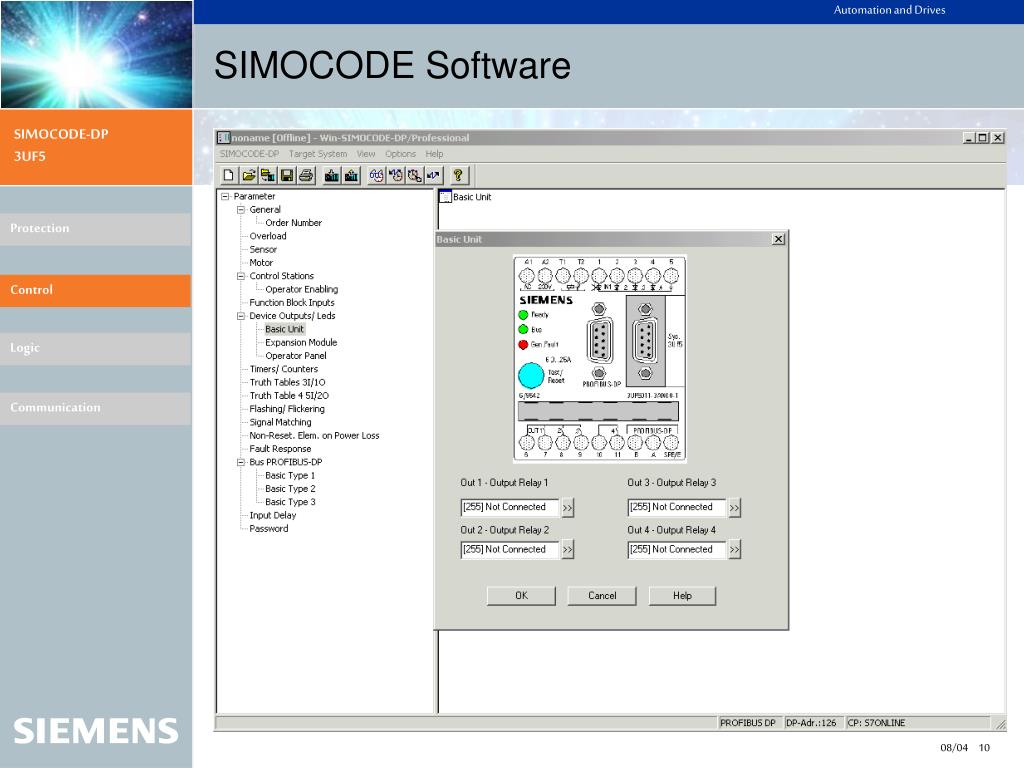
Task: Click the signal clock toolbar icon
Action: (x=396, y=175)
